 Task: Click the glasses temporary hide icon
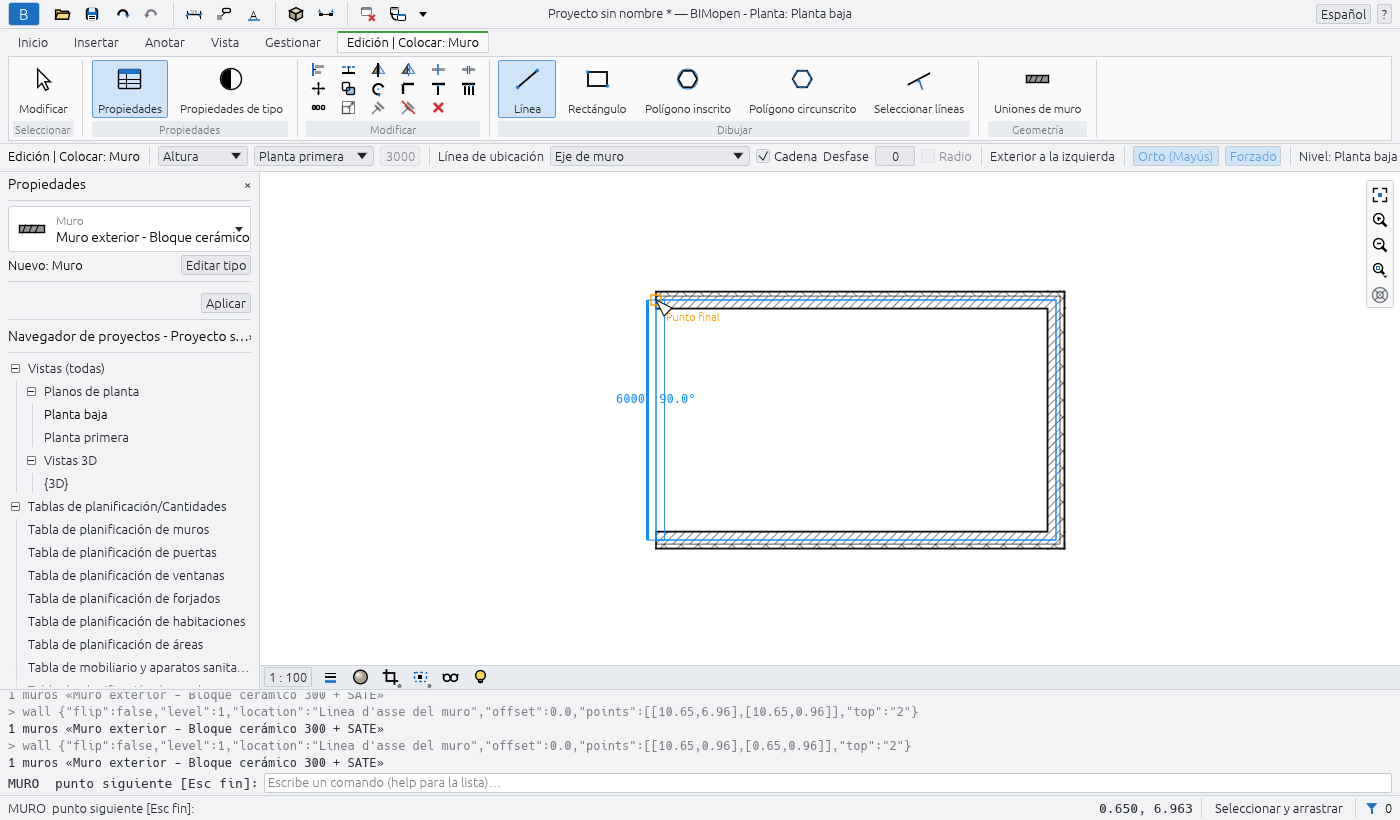450,677
